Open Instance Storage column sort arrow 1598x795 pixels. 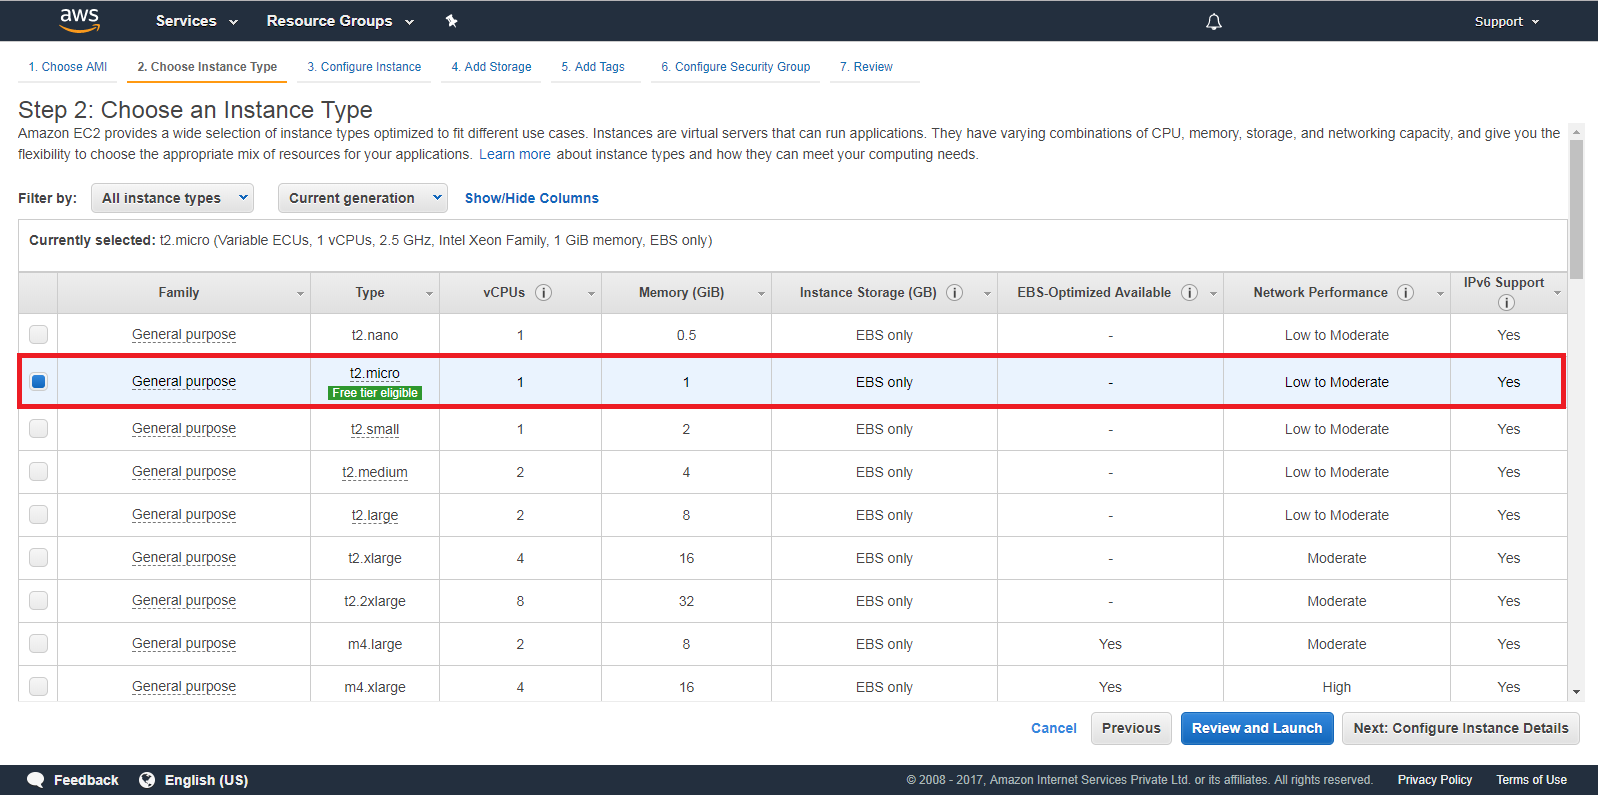pyautogui.click(x=987, y=294)
